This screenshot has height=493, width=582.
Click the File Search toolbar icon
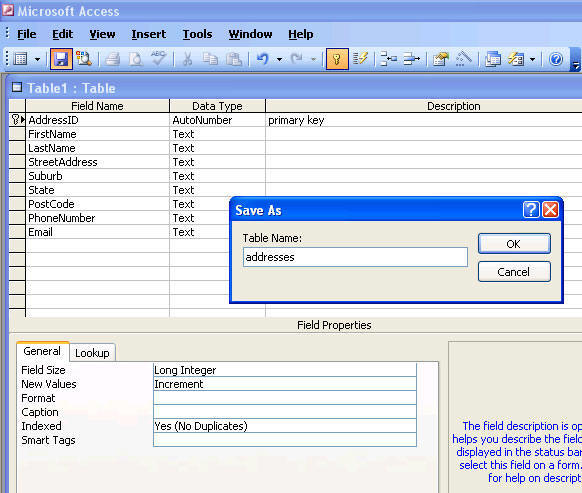point(84,59)
